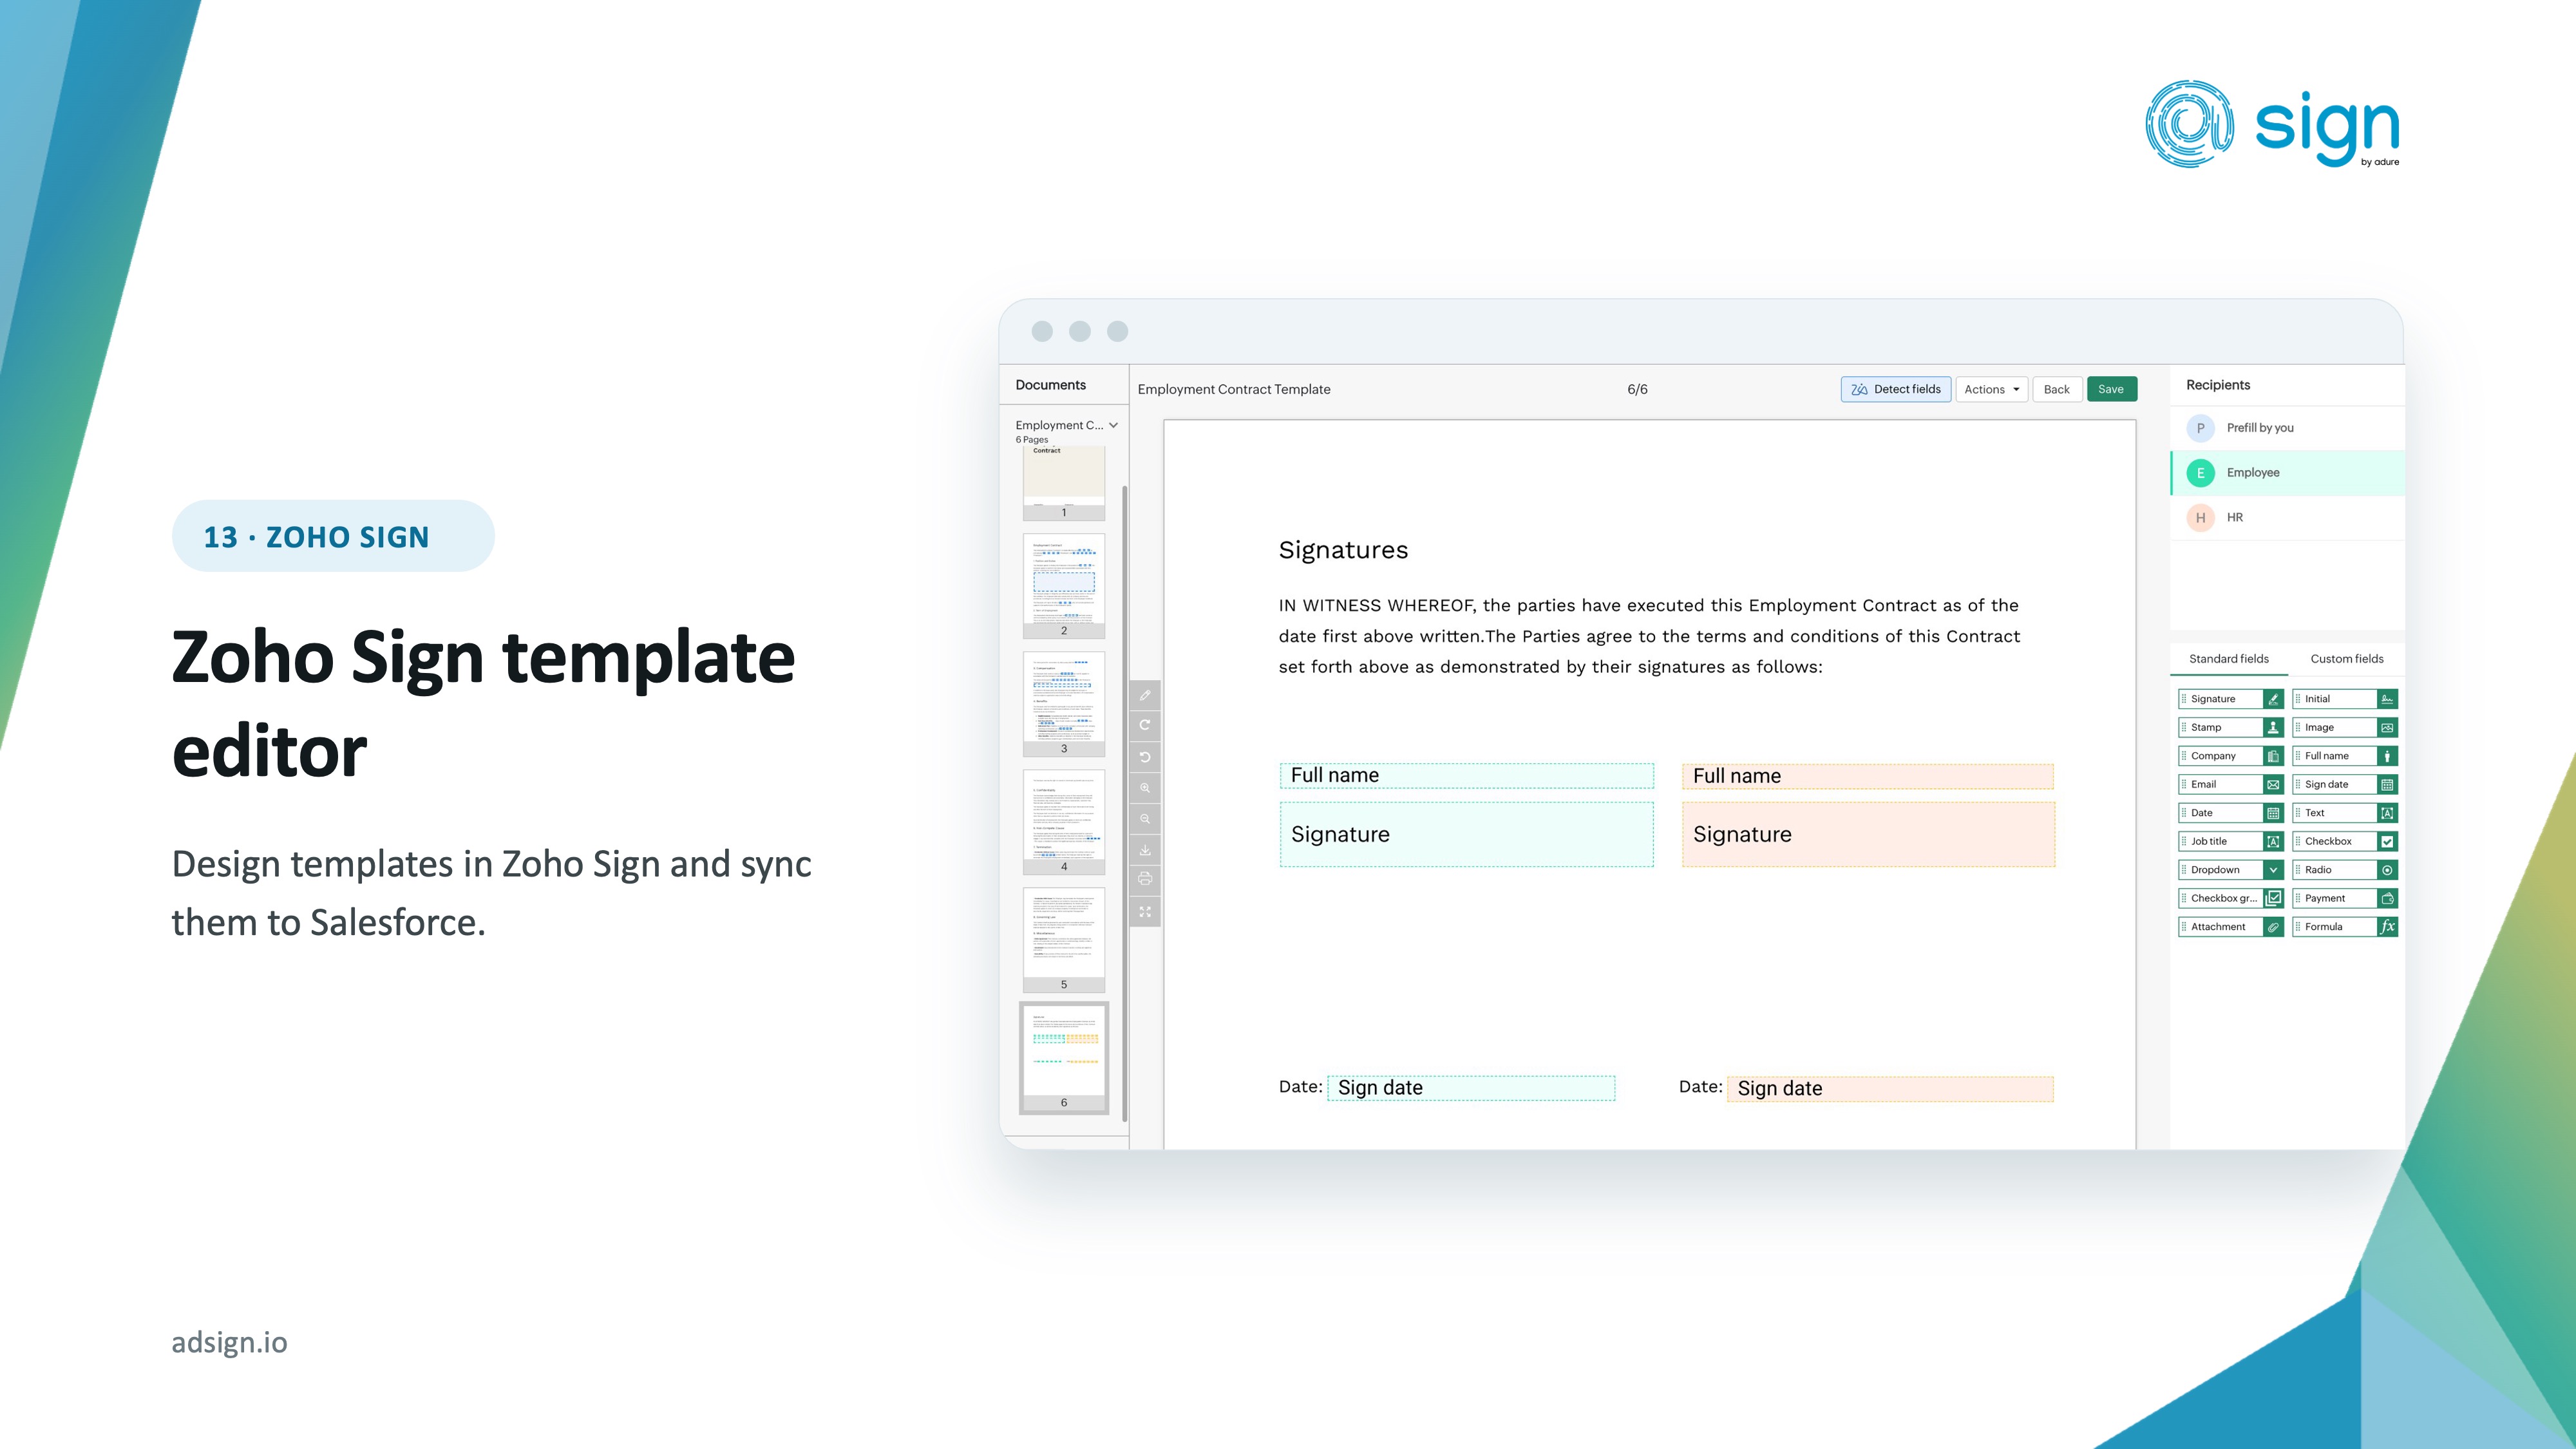Open page 4 thumbnail

tap(1063, 821)
